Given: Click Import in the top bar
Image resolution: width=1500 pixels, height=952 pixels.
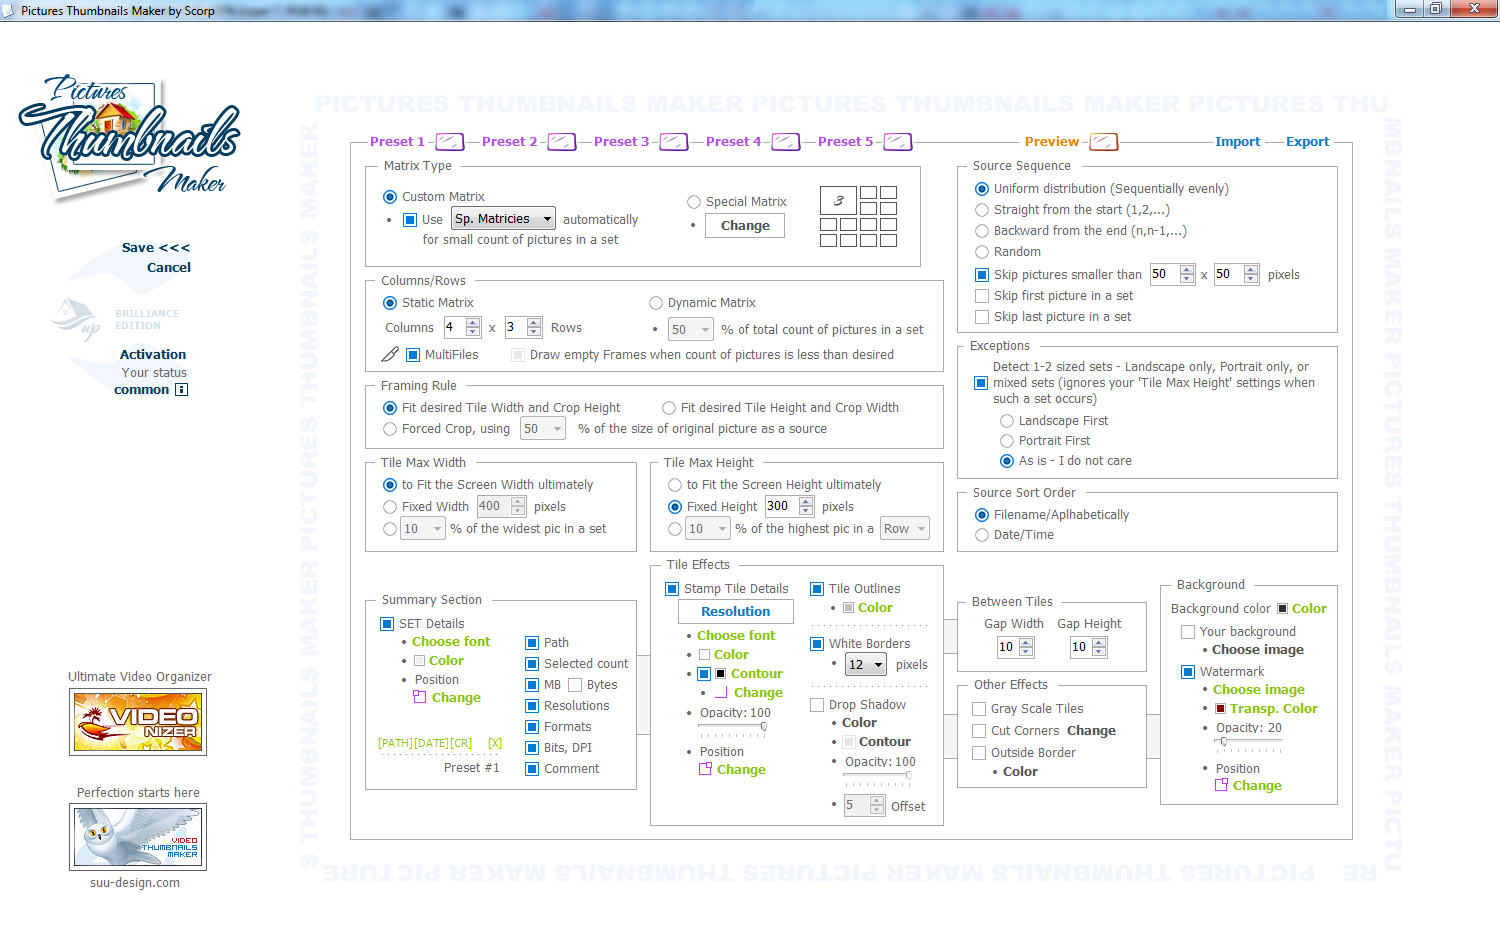Looking at the screenshot, I should point(1238,142).
